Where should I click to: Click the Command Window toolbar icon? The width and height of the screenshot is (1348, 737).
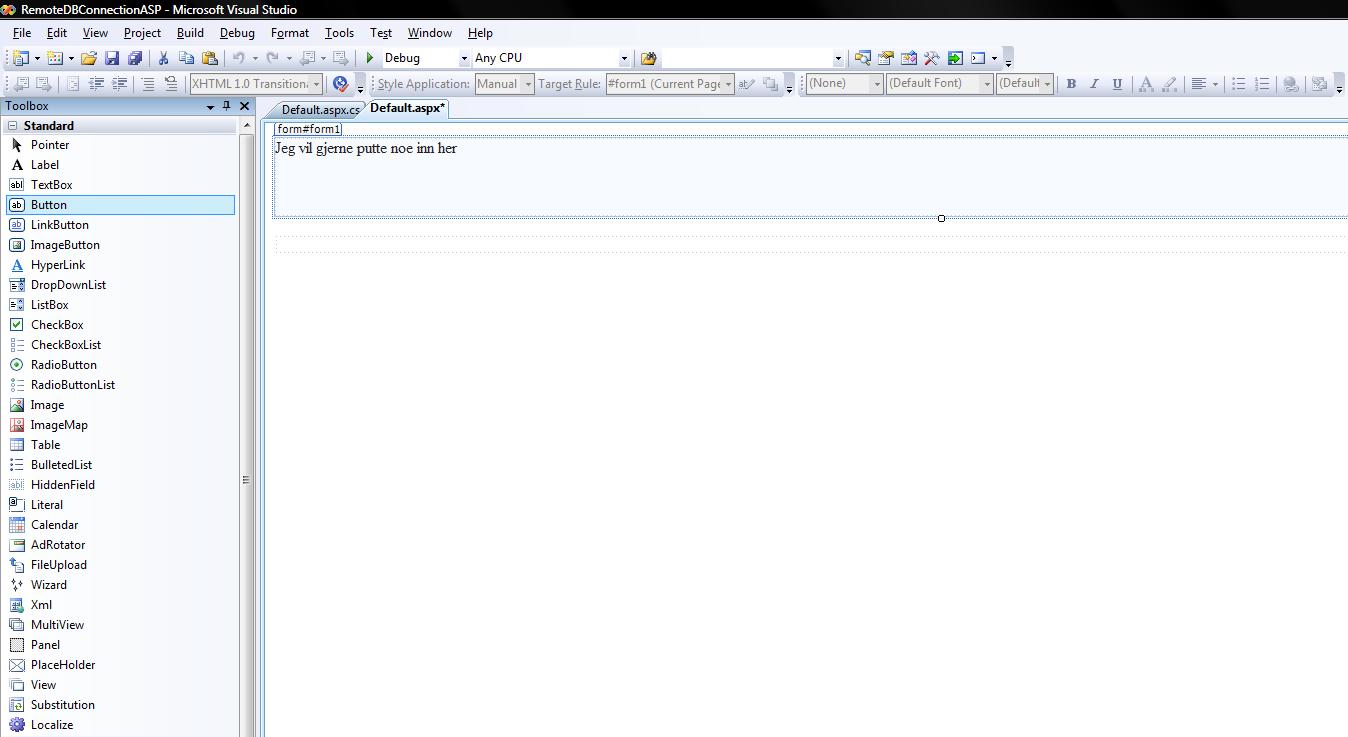[978, 58]
